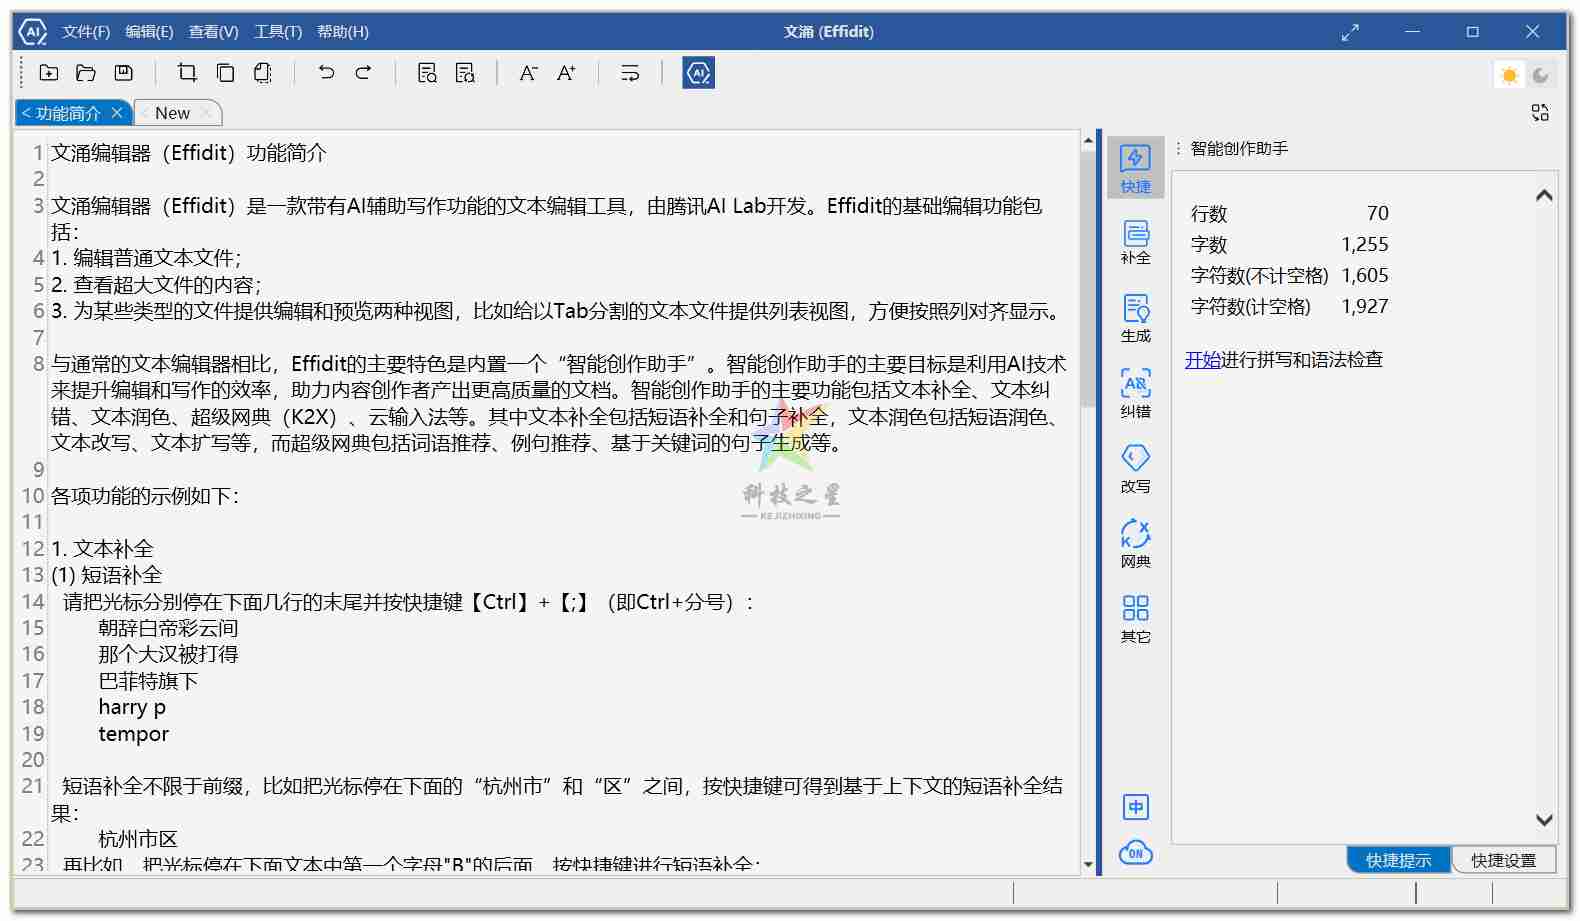The height and width of the screenshot is (921, 1580).
Task: Click the 开始 spell check link
Action: pyautogui.click(x=1202, y=360)
